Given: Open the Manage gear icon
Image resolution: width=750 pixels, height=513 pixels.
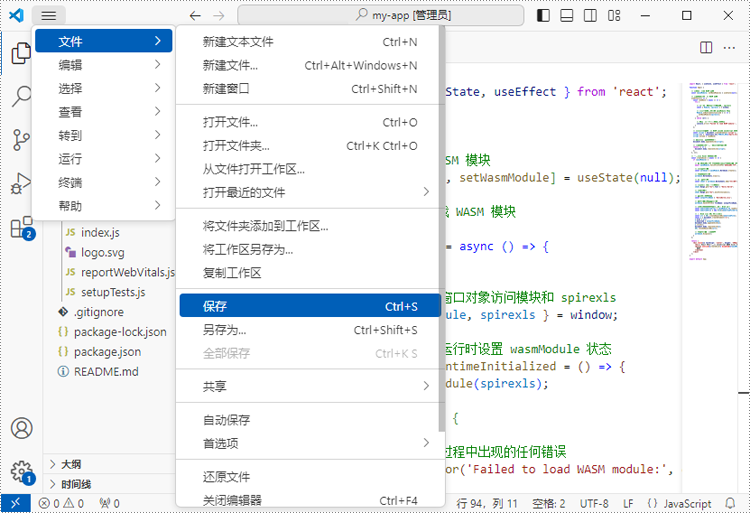Looking at the screenshot, I should 22,472.
